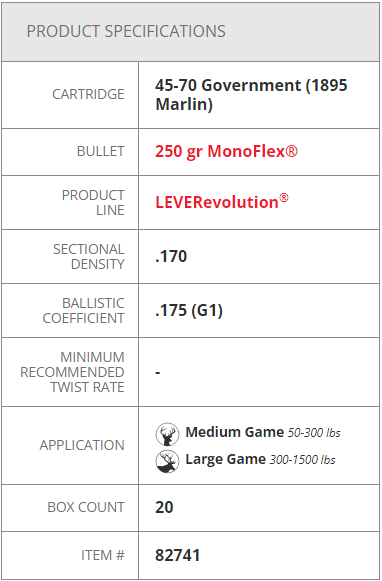The image size is (382, 581).
Task: Click the CARTRIDGE row label
Action: 88,94
